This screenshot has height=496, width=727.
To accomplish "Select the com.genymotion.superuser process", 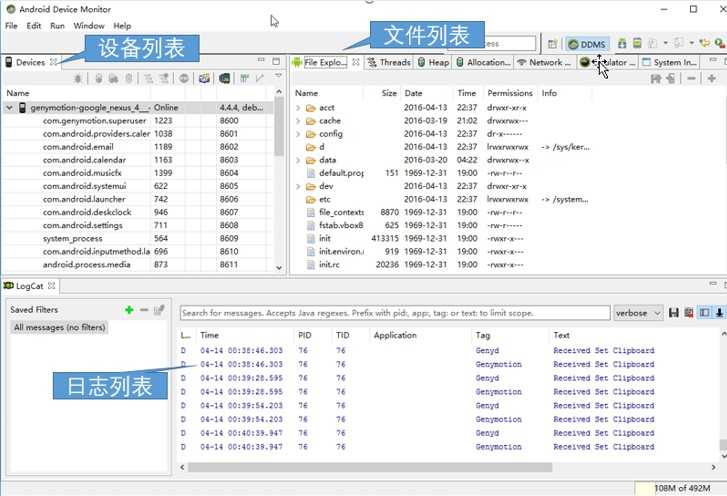I will point(139,121).
